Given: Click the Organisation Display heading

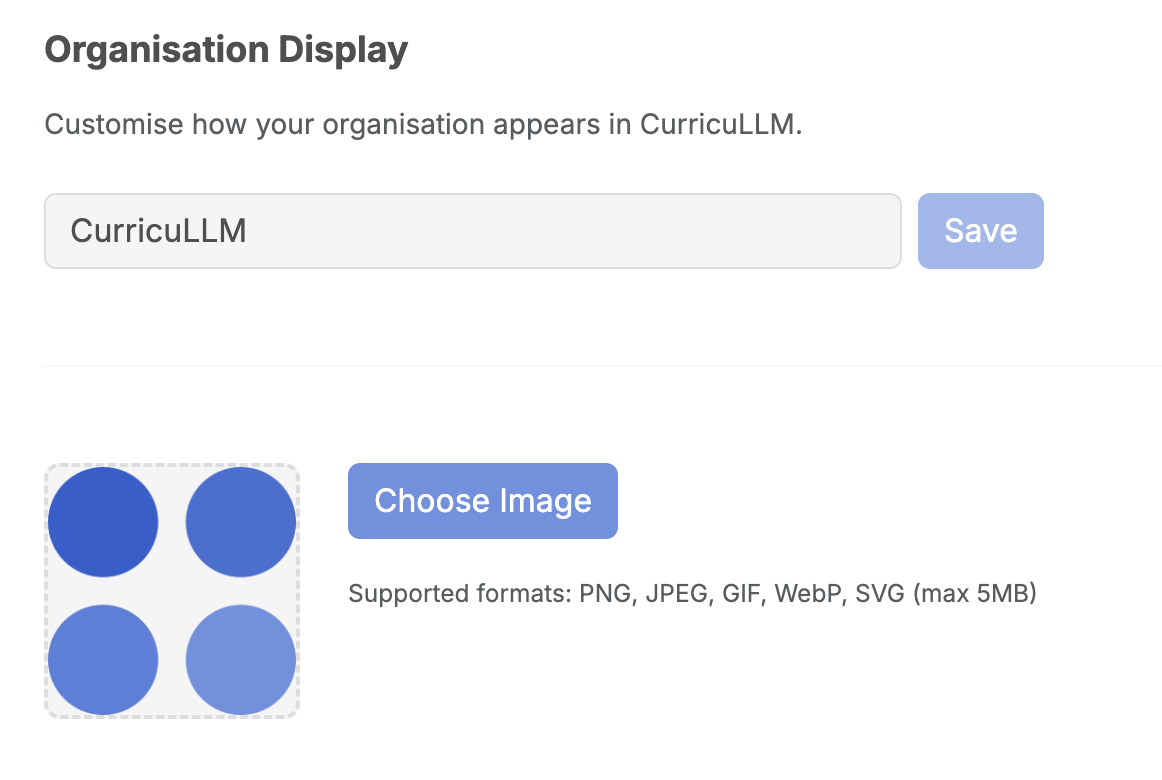Looking at the screenshot, I should pos(226,47).
